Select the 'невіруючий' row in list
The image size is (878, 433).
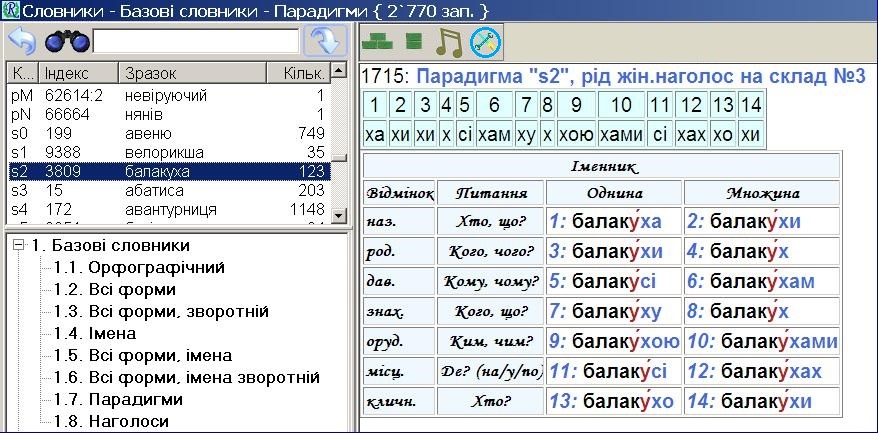click(x=169, y=96)
